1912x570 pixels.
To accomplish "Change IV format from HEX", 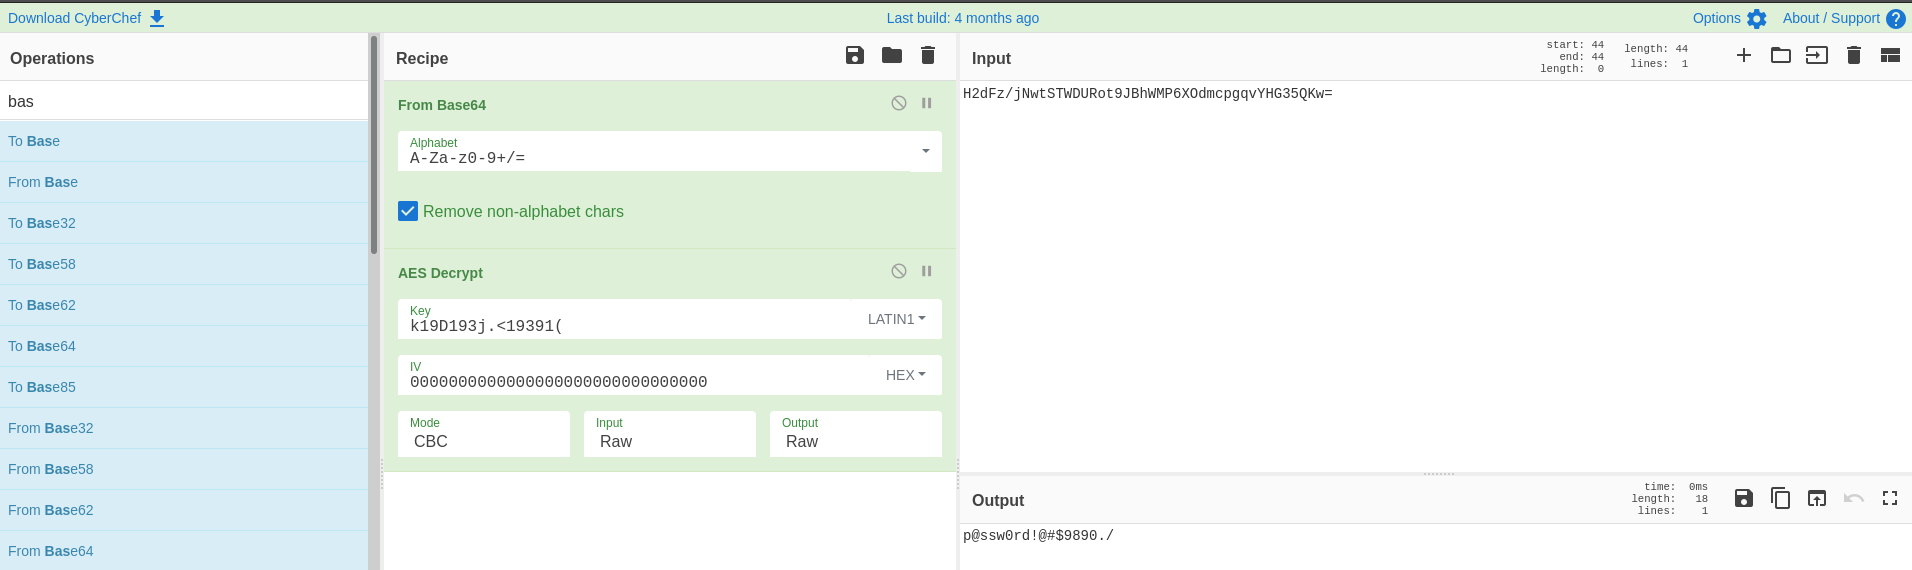I will 905,375.
